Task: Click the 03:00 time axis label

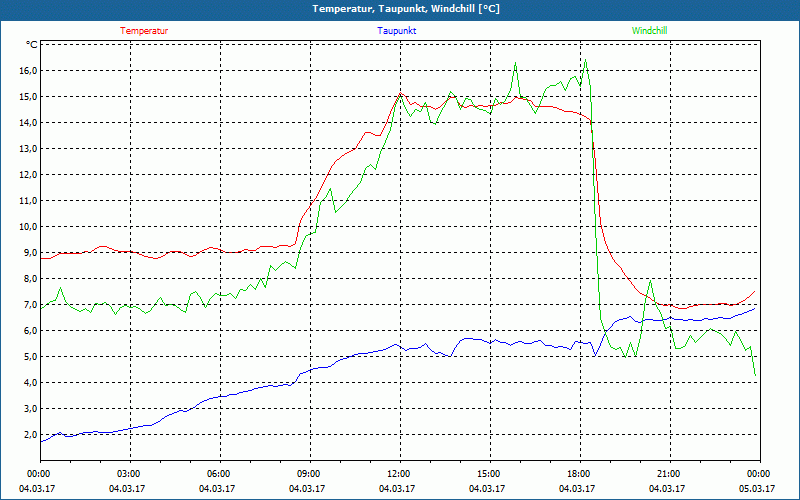Action: [x=130, y=474]
